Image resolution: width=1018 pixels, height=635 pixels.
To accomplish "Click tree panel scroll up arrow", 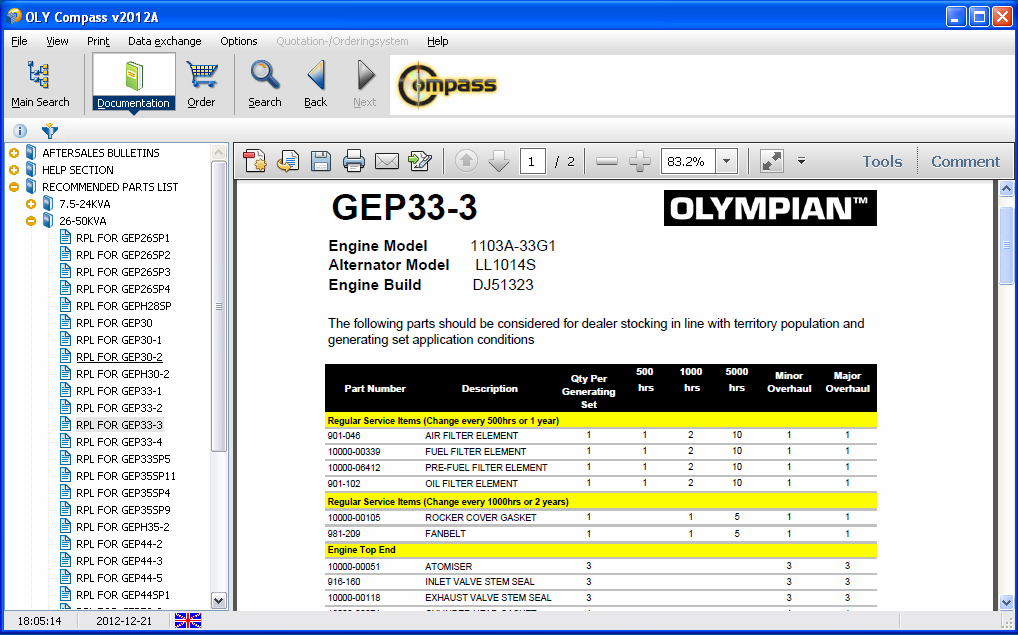I will click(219, 153).
